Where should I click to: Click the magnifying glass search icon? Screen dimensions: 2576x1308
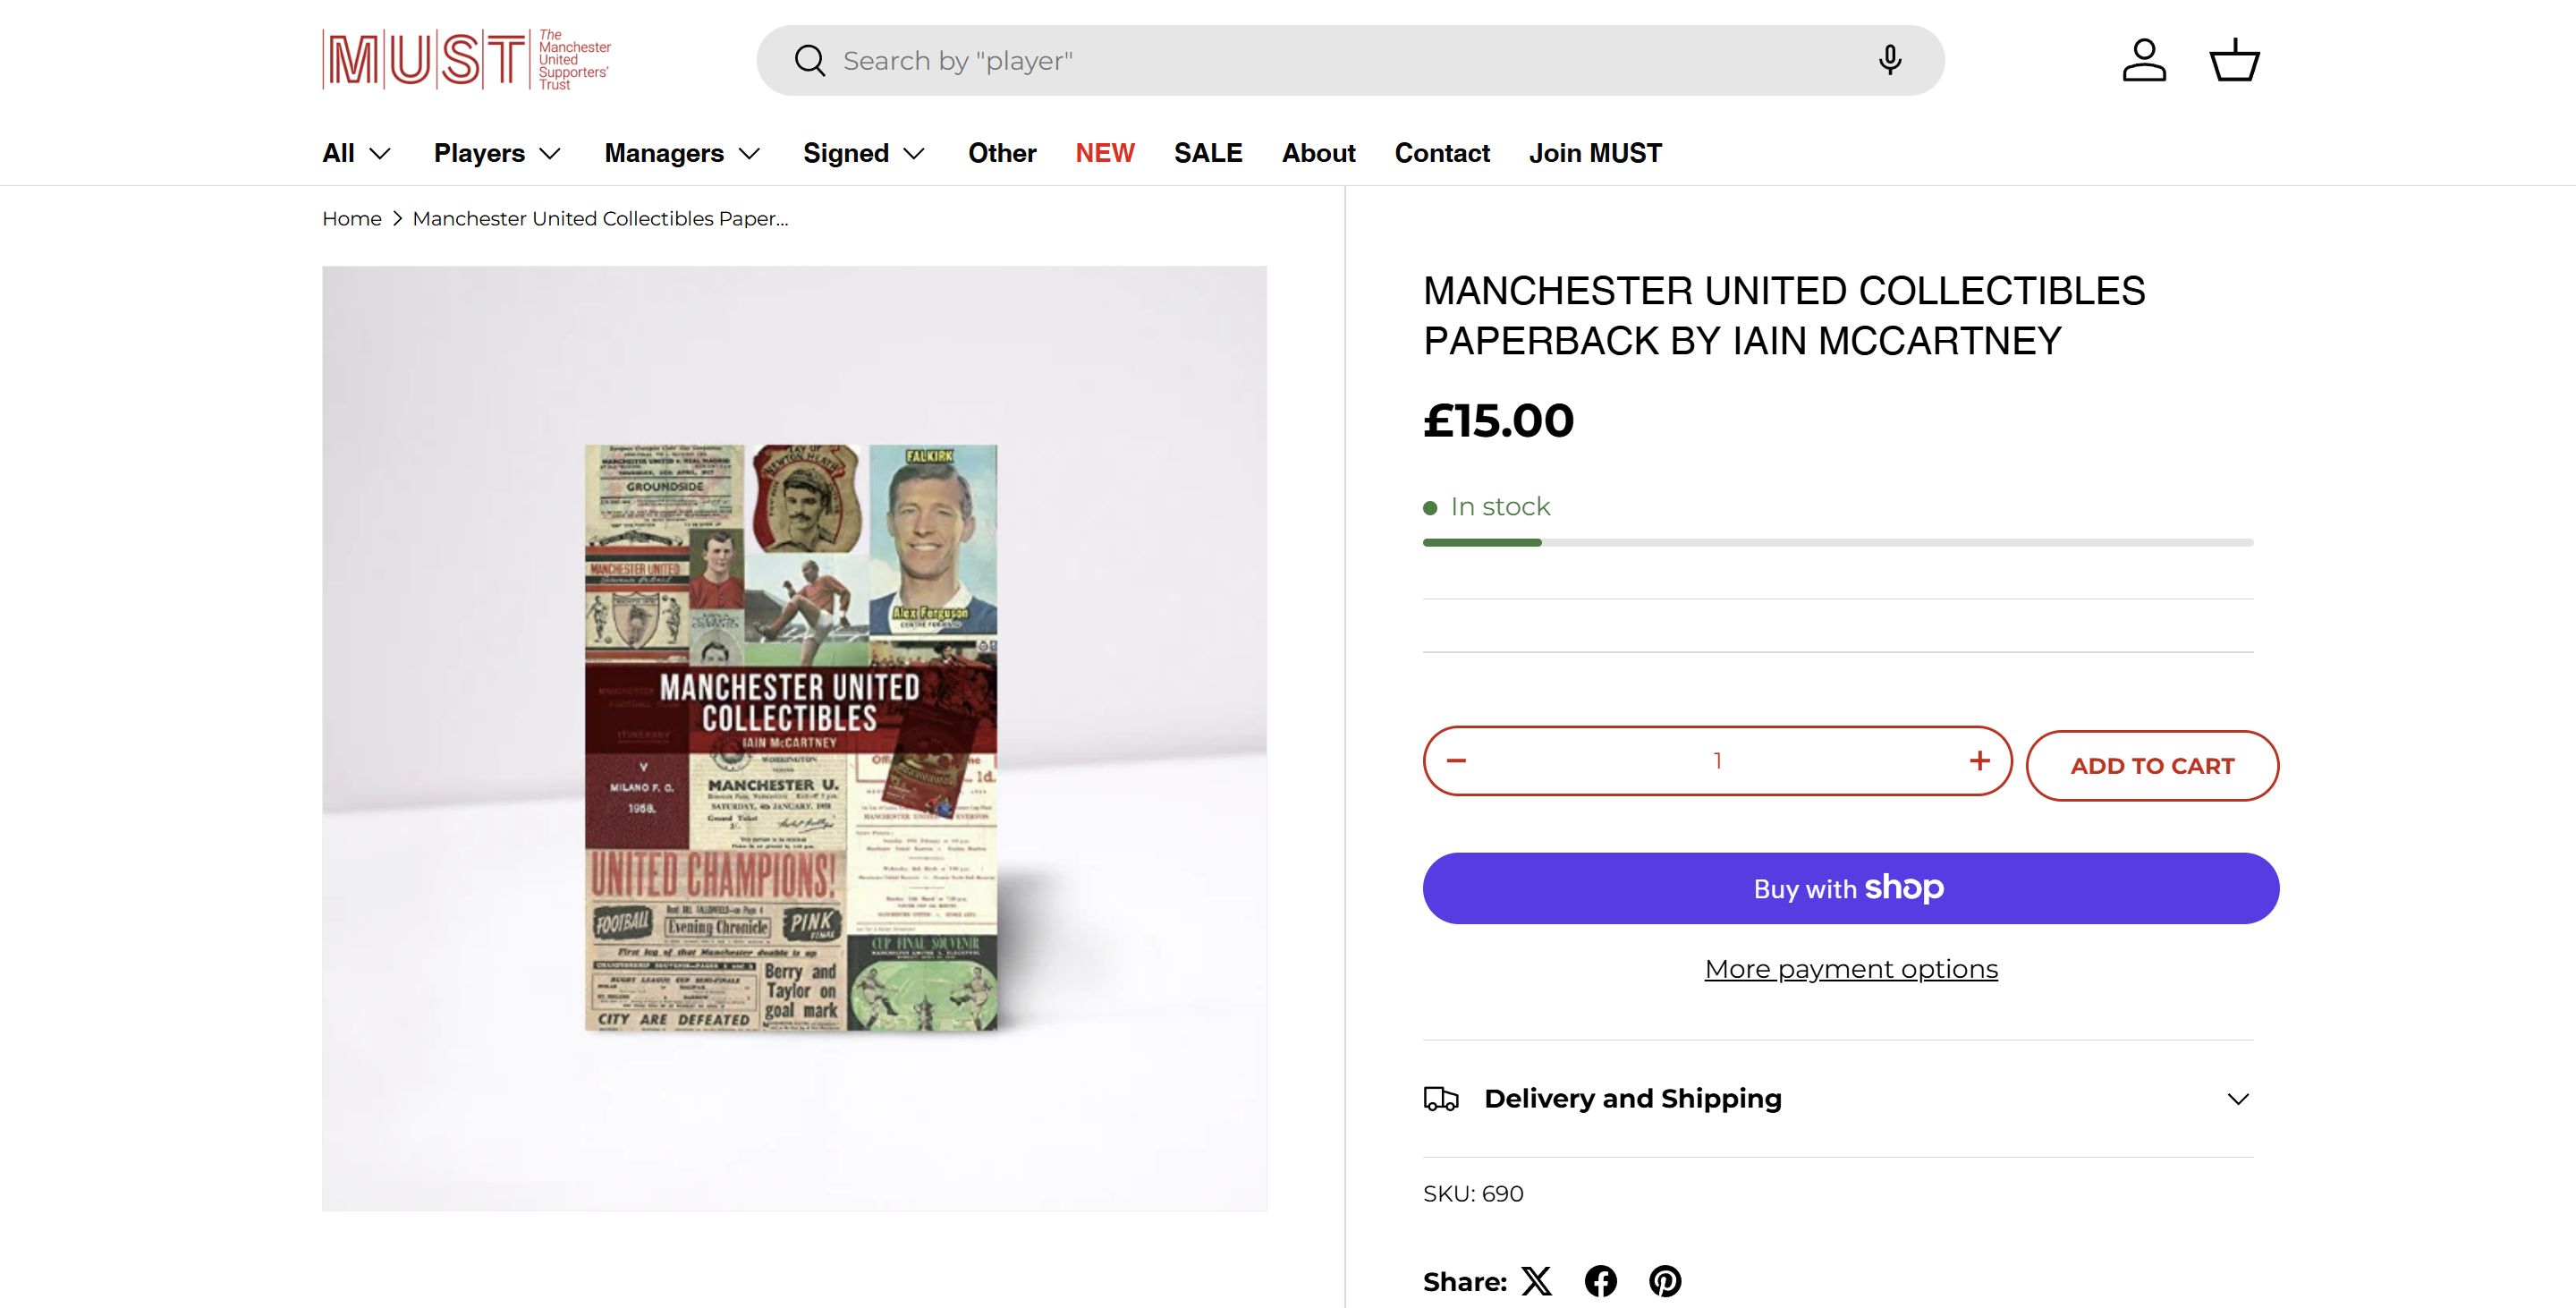(809, 61)
